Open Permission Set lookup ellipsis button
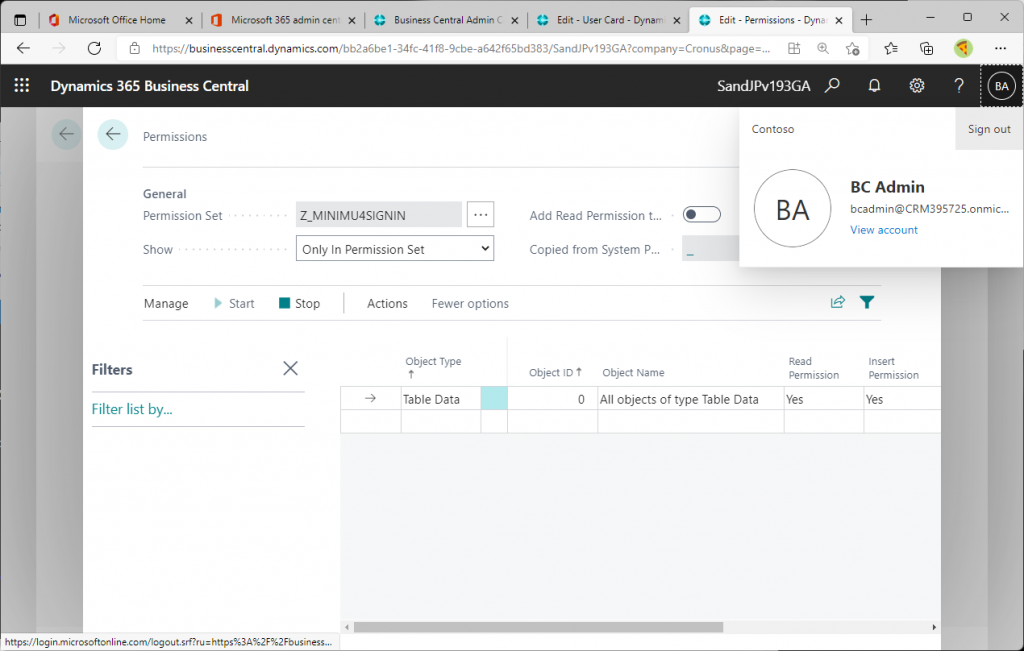This screenshot has width=1024, height=651. [x=480, y=214]
